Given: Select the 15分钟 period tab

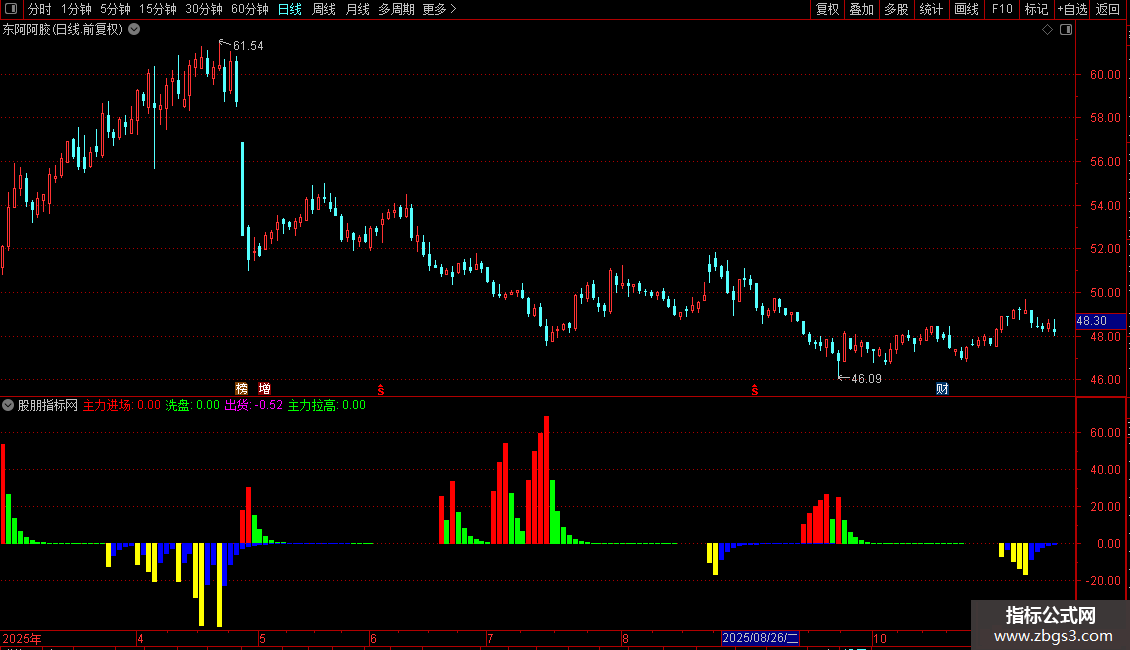Looking at the screenshot, I should coord(158,9).
